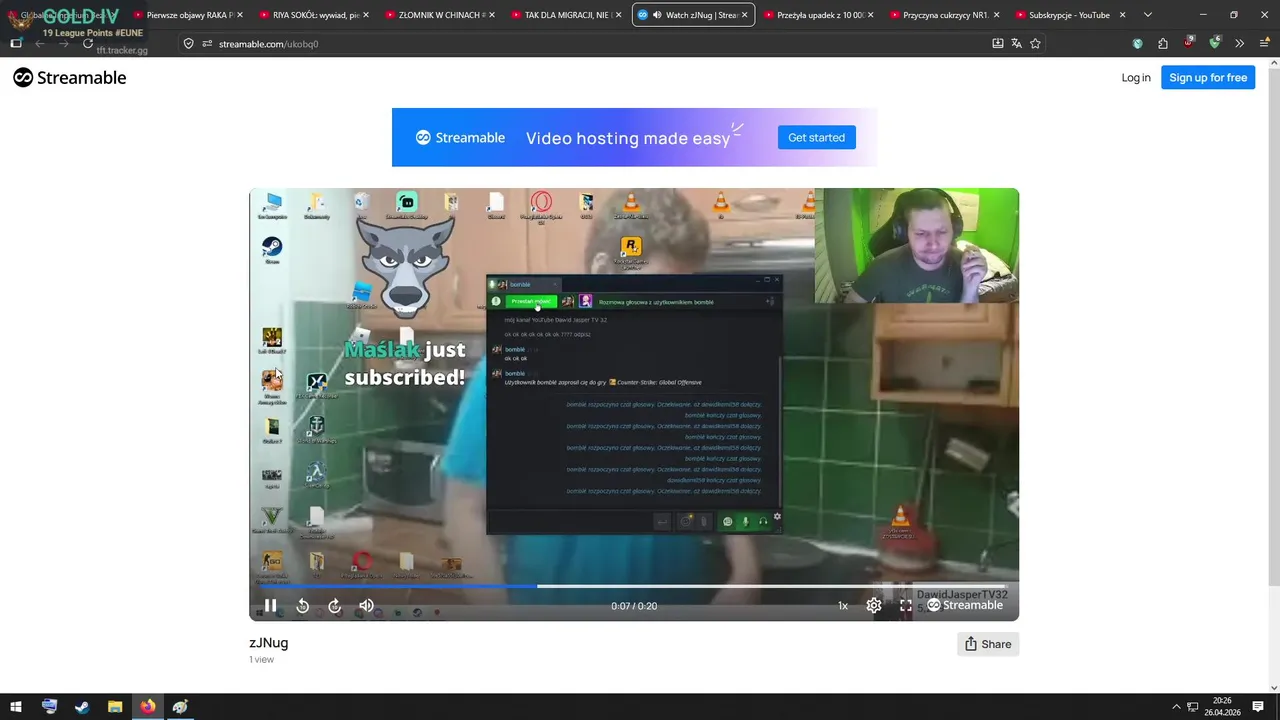Click the video progress bar
Viewport: 1280px width, 720px height.
634,586
